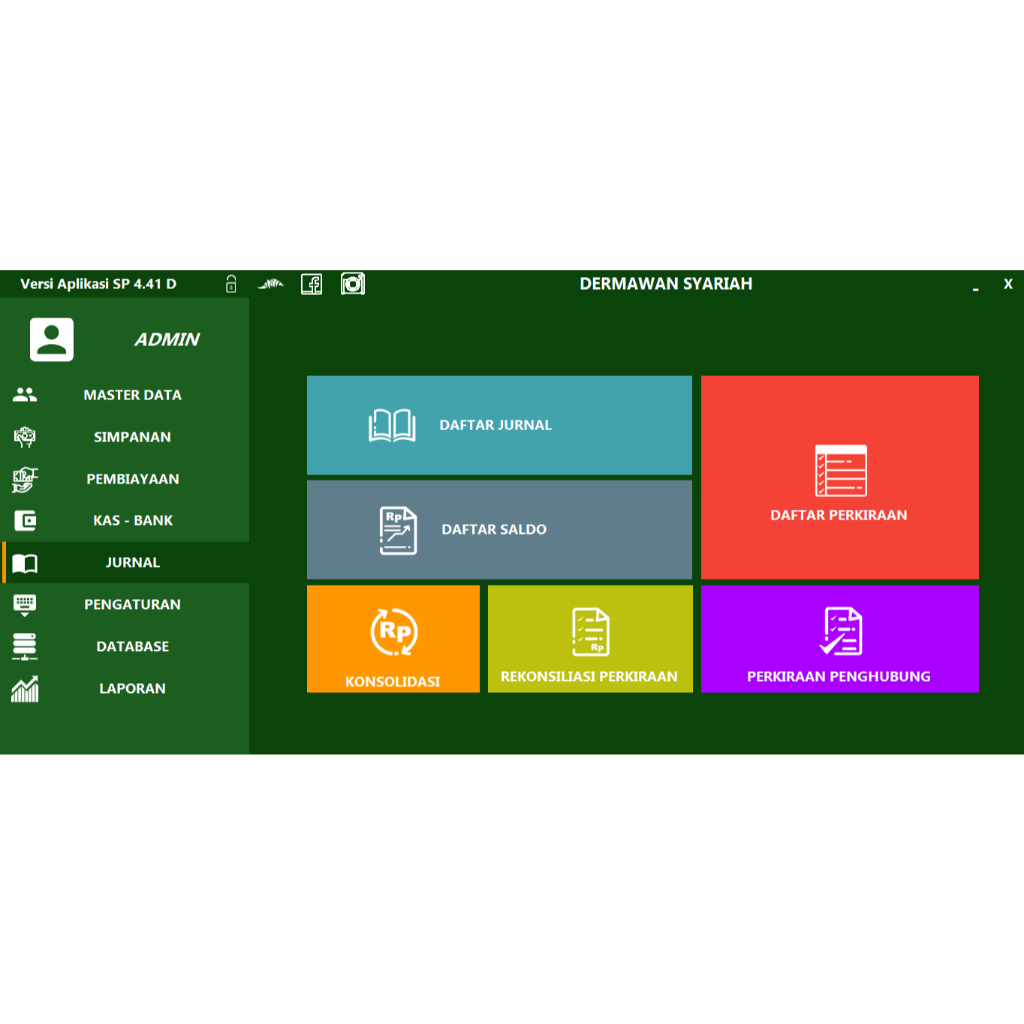Click the Pengaturan keyboard icon

[x=25, y=605]
